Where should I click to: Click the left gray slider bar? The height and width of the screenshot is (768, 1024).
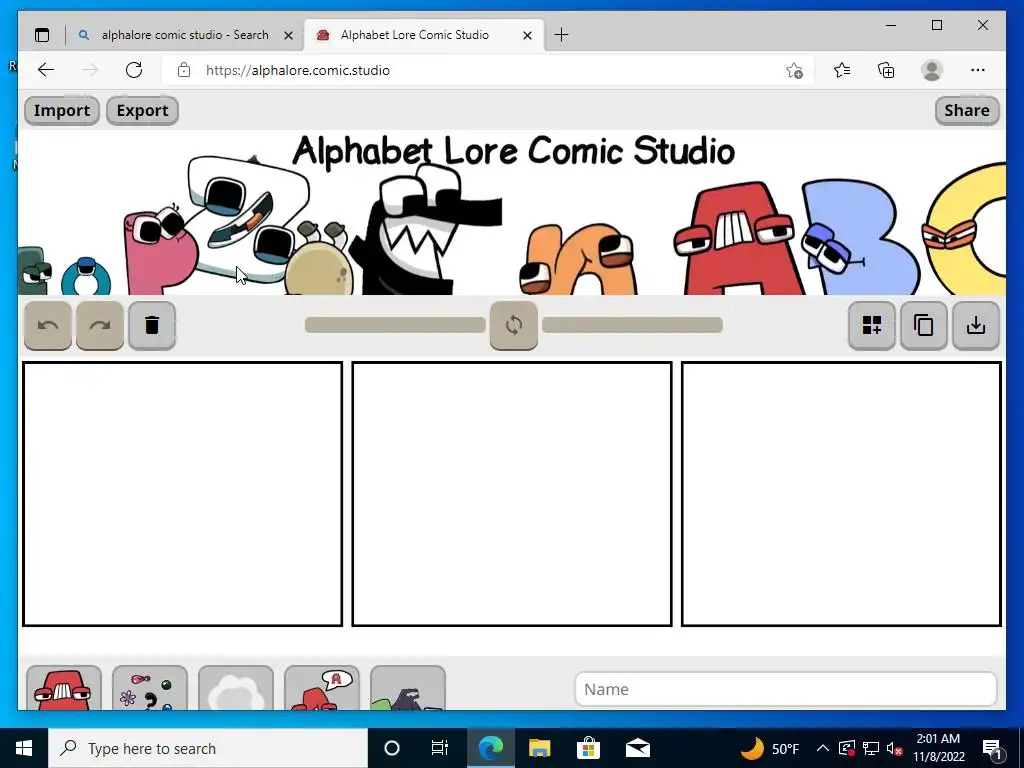[395, 325]
